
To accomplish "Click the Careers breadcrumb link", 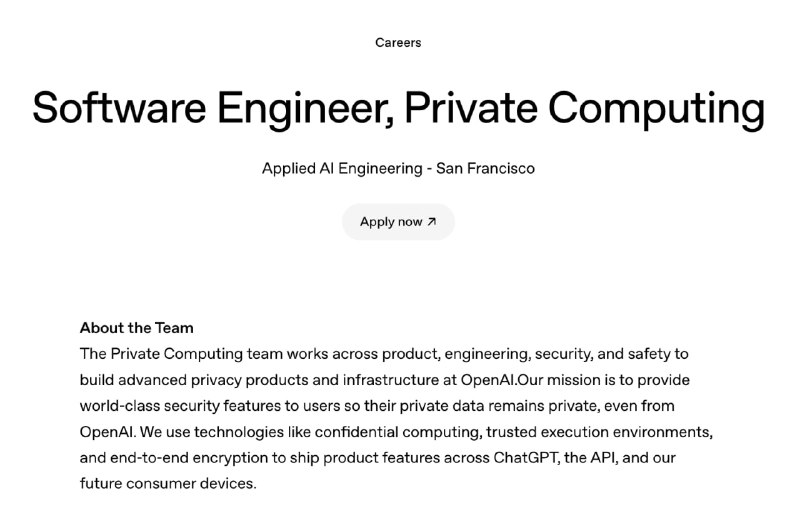I will [398, 42].
